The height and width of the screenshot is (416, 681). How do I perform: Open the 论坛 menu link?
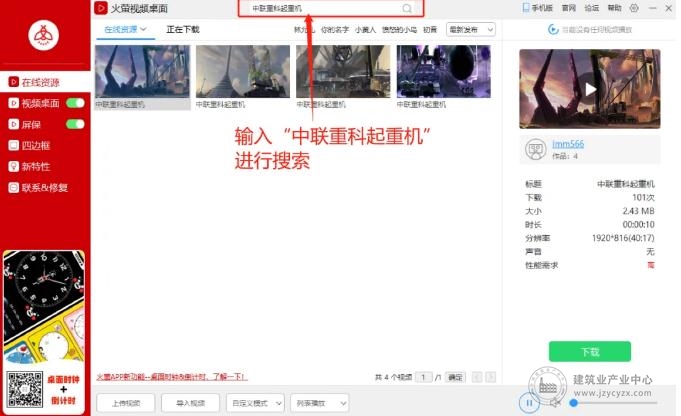592,8
